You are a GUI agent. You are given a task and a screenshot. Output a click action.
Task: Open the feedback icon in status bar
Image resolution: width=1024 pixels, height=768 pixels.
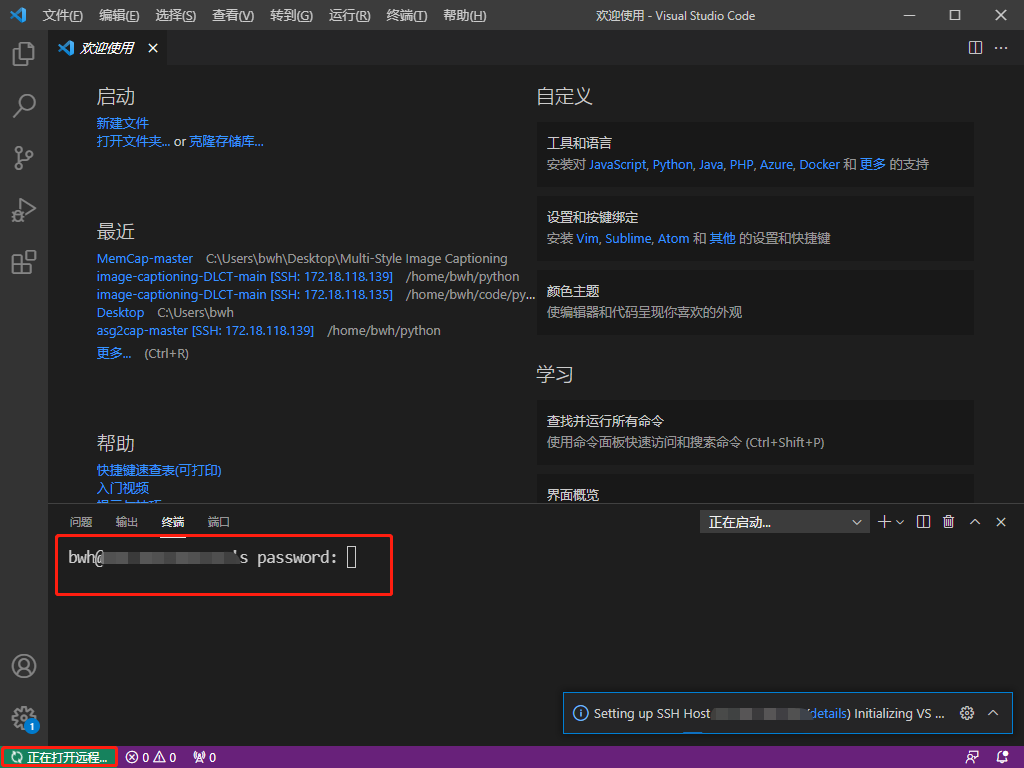(x=972, y=758)
